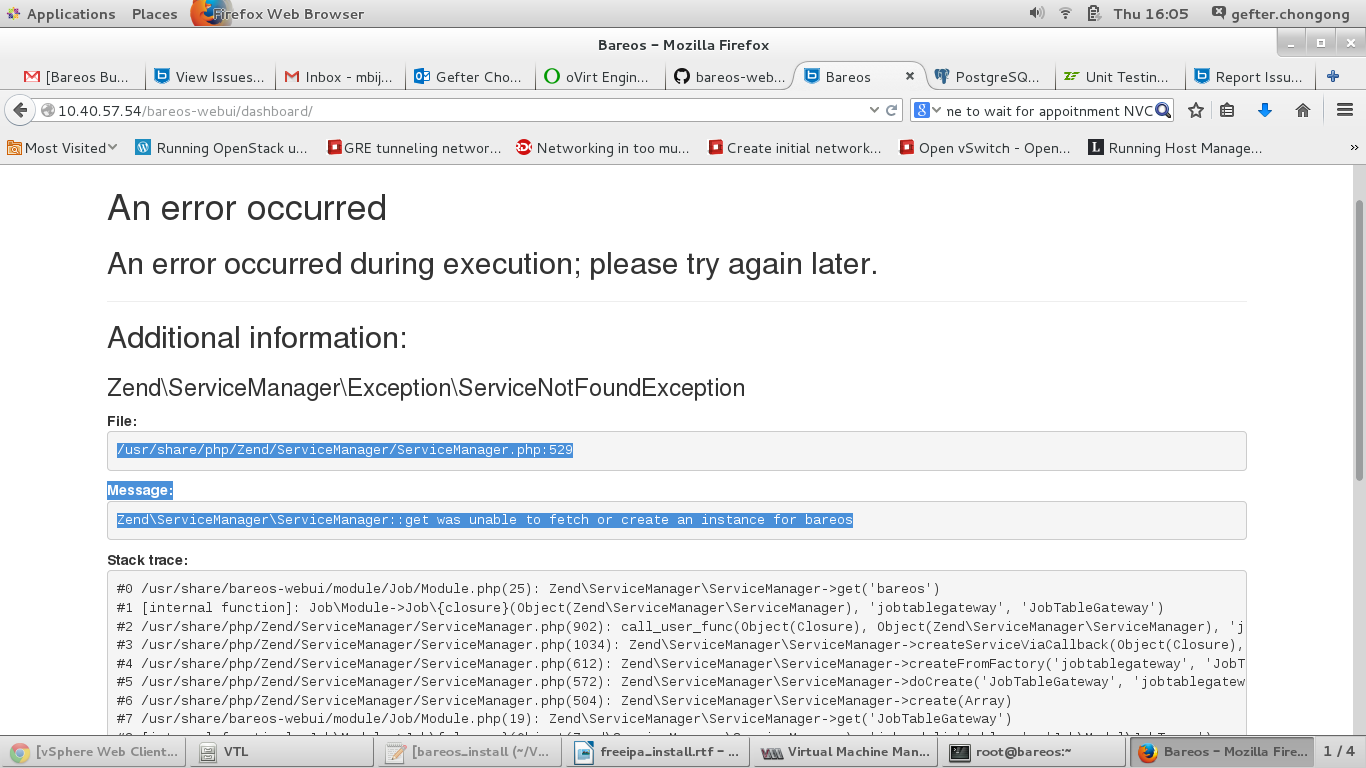Open URL history dropdown arrow
The width and height of the screenshot is (1366, 768).
point(874,111)
